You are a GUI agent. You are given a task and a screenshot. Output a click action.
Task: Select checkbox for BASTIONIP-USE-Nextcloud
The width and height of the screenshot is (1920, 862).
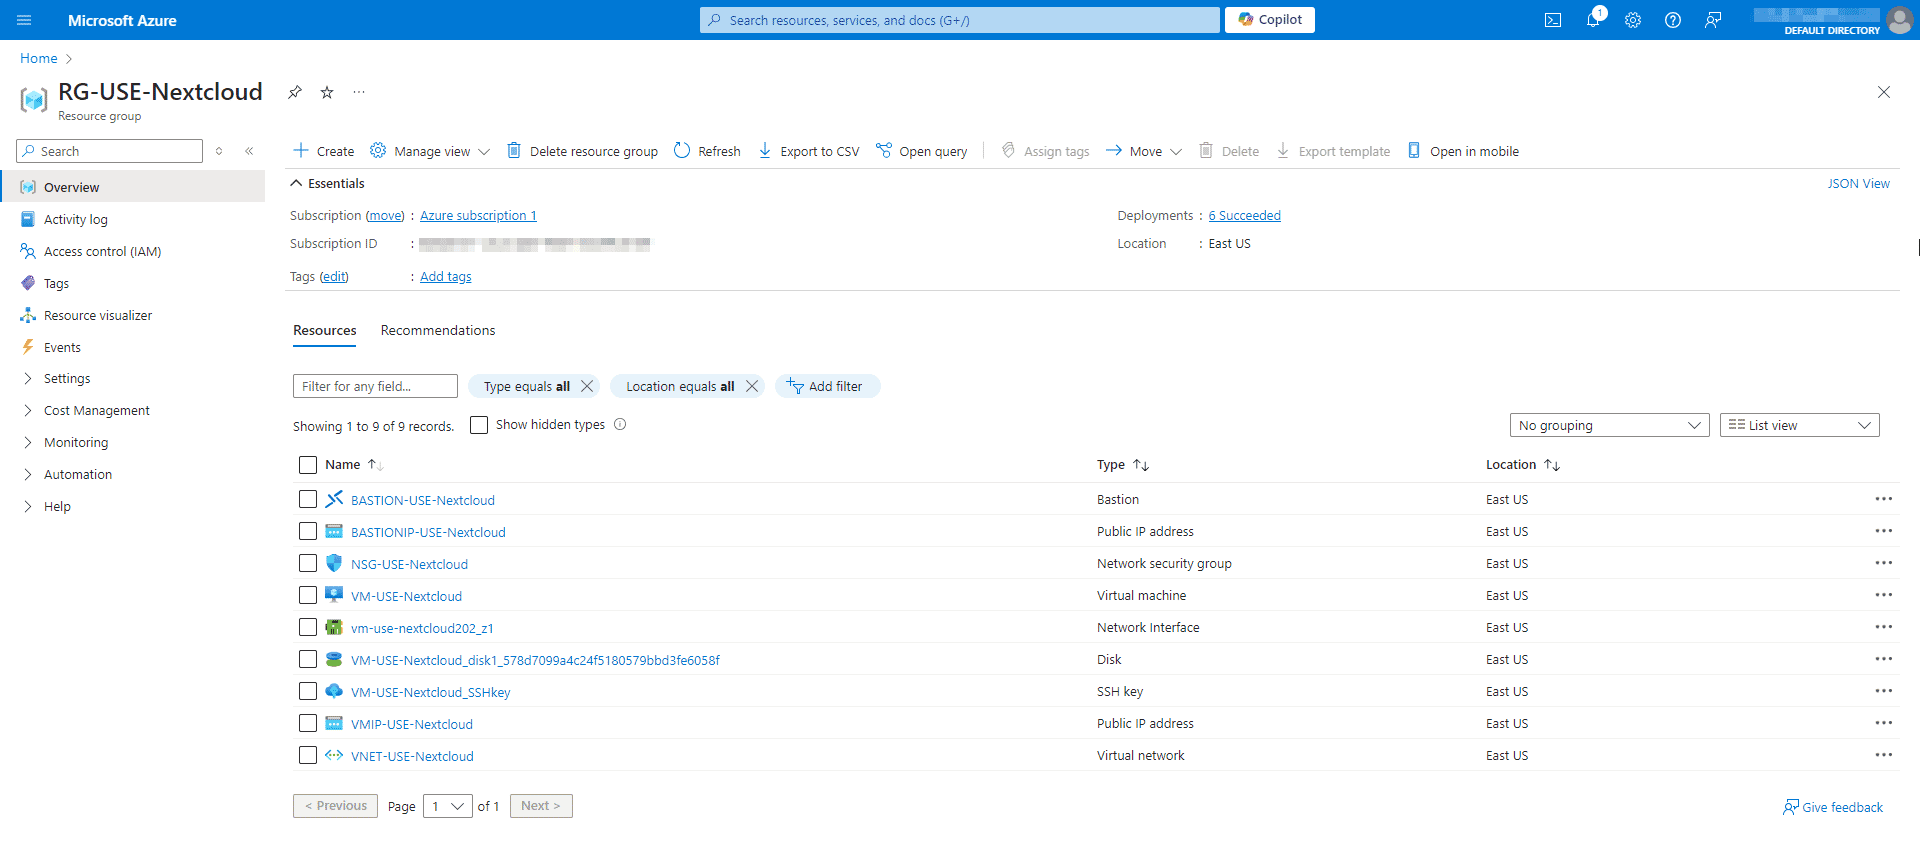308,531
